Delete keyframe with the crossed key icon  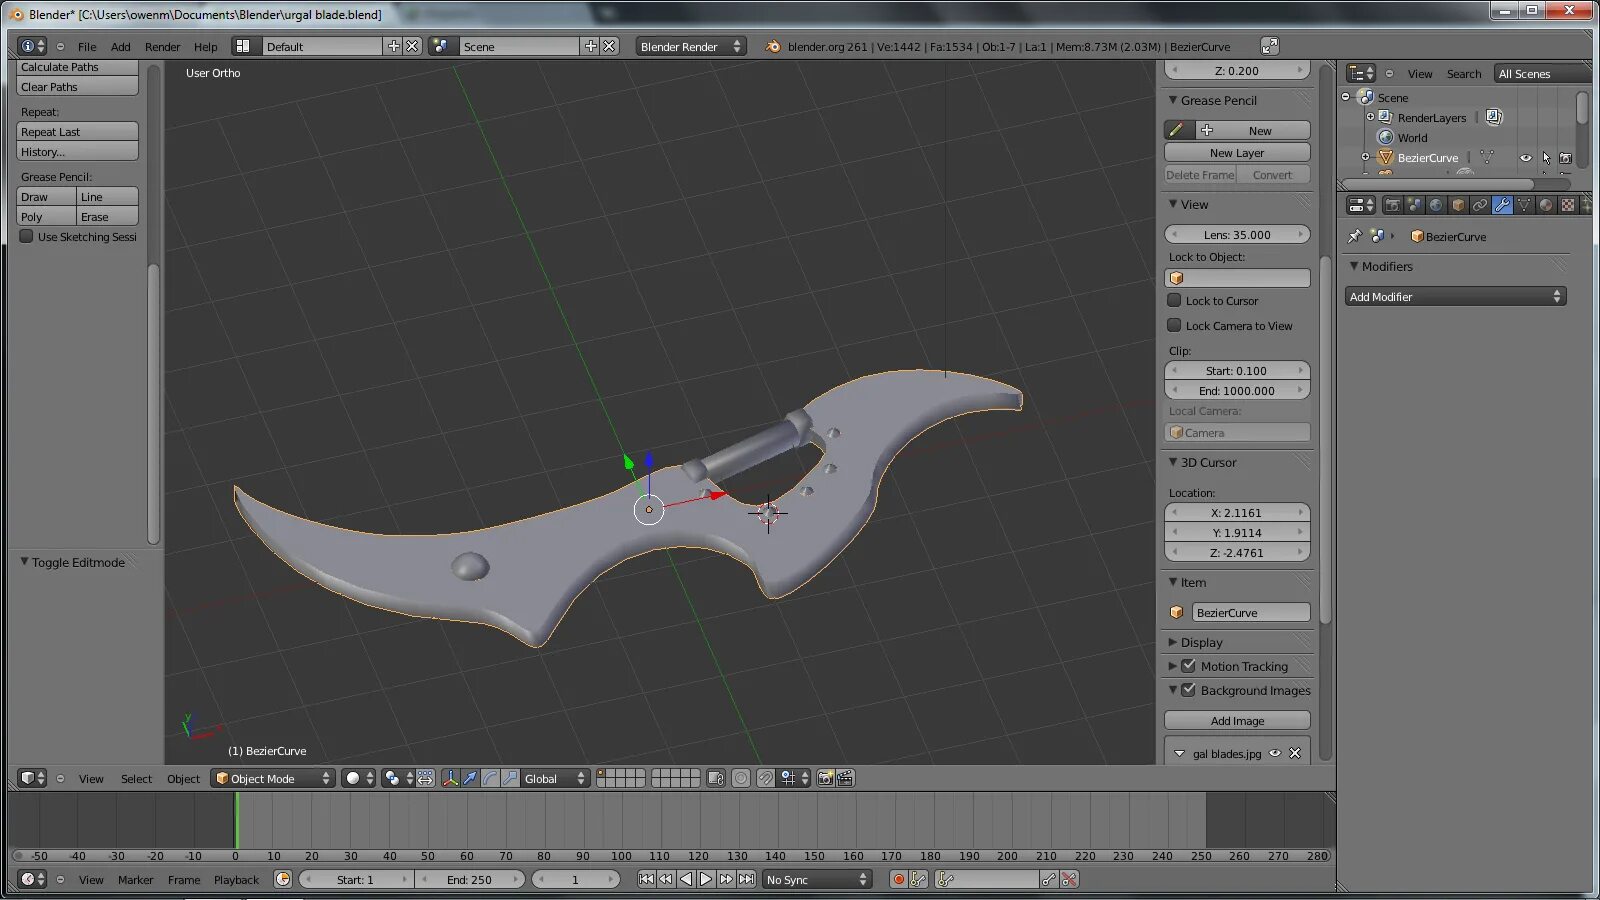click(1069, 879)
